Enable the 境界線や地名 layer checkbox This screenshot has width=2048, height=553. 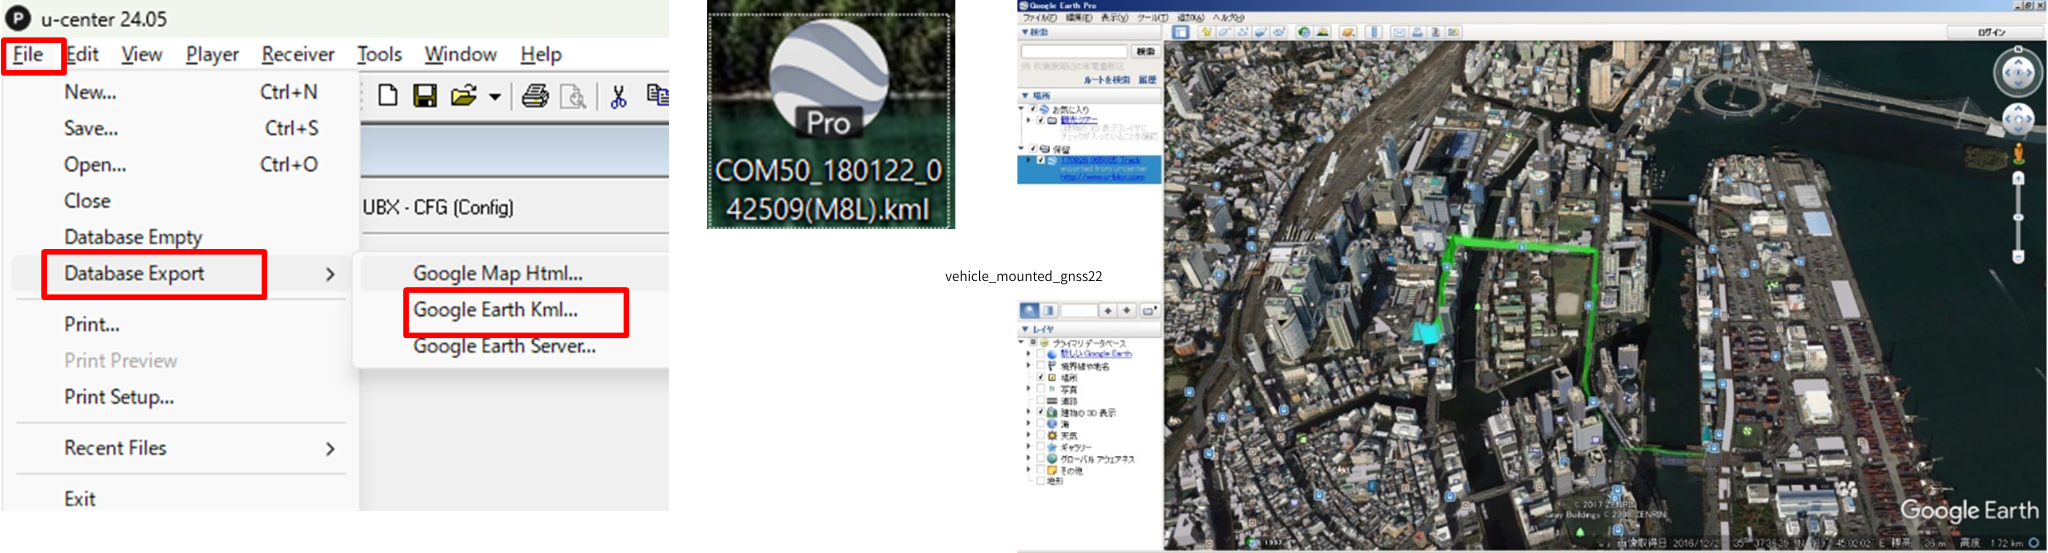1041,365
